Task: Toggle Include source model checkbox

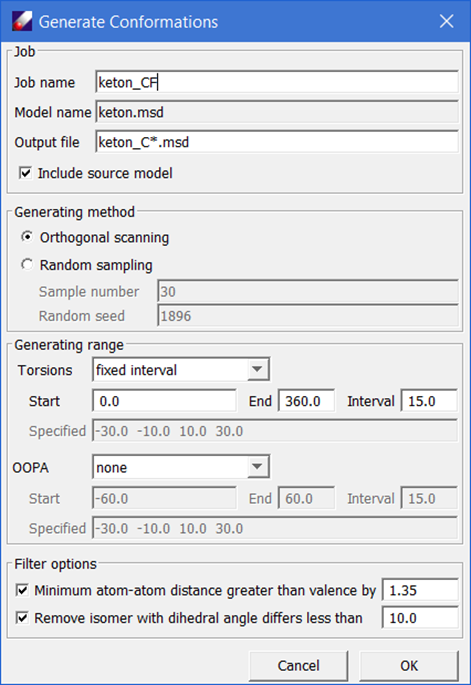Action: point(25,173)
